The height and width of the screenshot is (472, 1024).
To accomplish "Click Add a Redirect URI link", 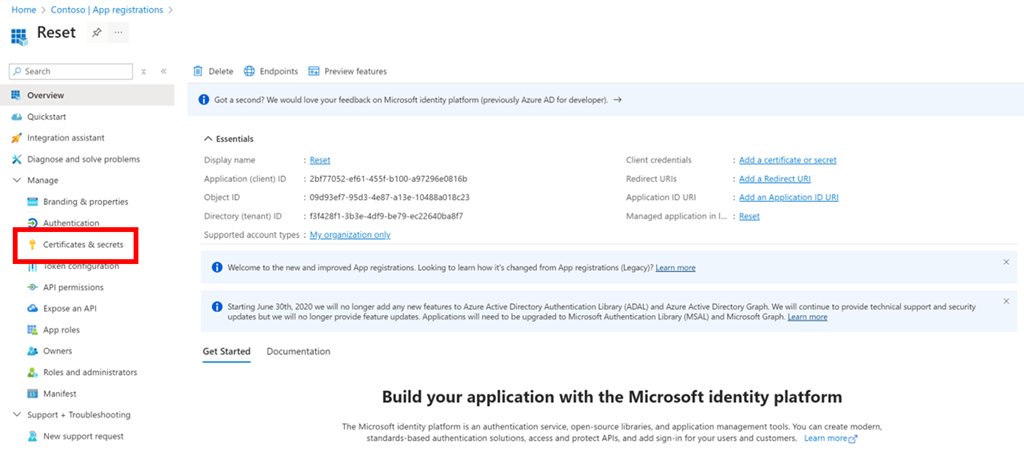I will pos(774,179).
